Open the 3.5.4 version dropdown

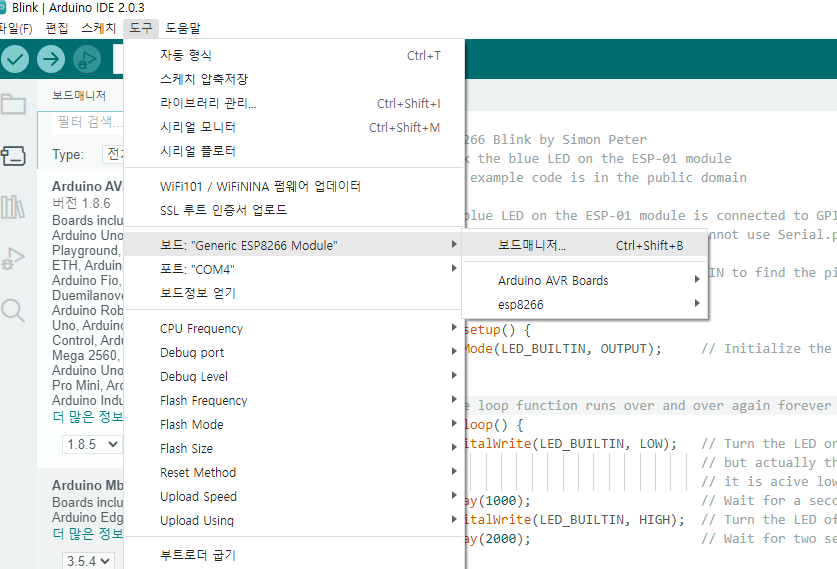tap(88, 561)
